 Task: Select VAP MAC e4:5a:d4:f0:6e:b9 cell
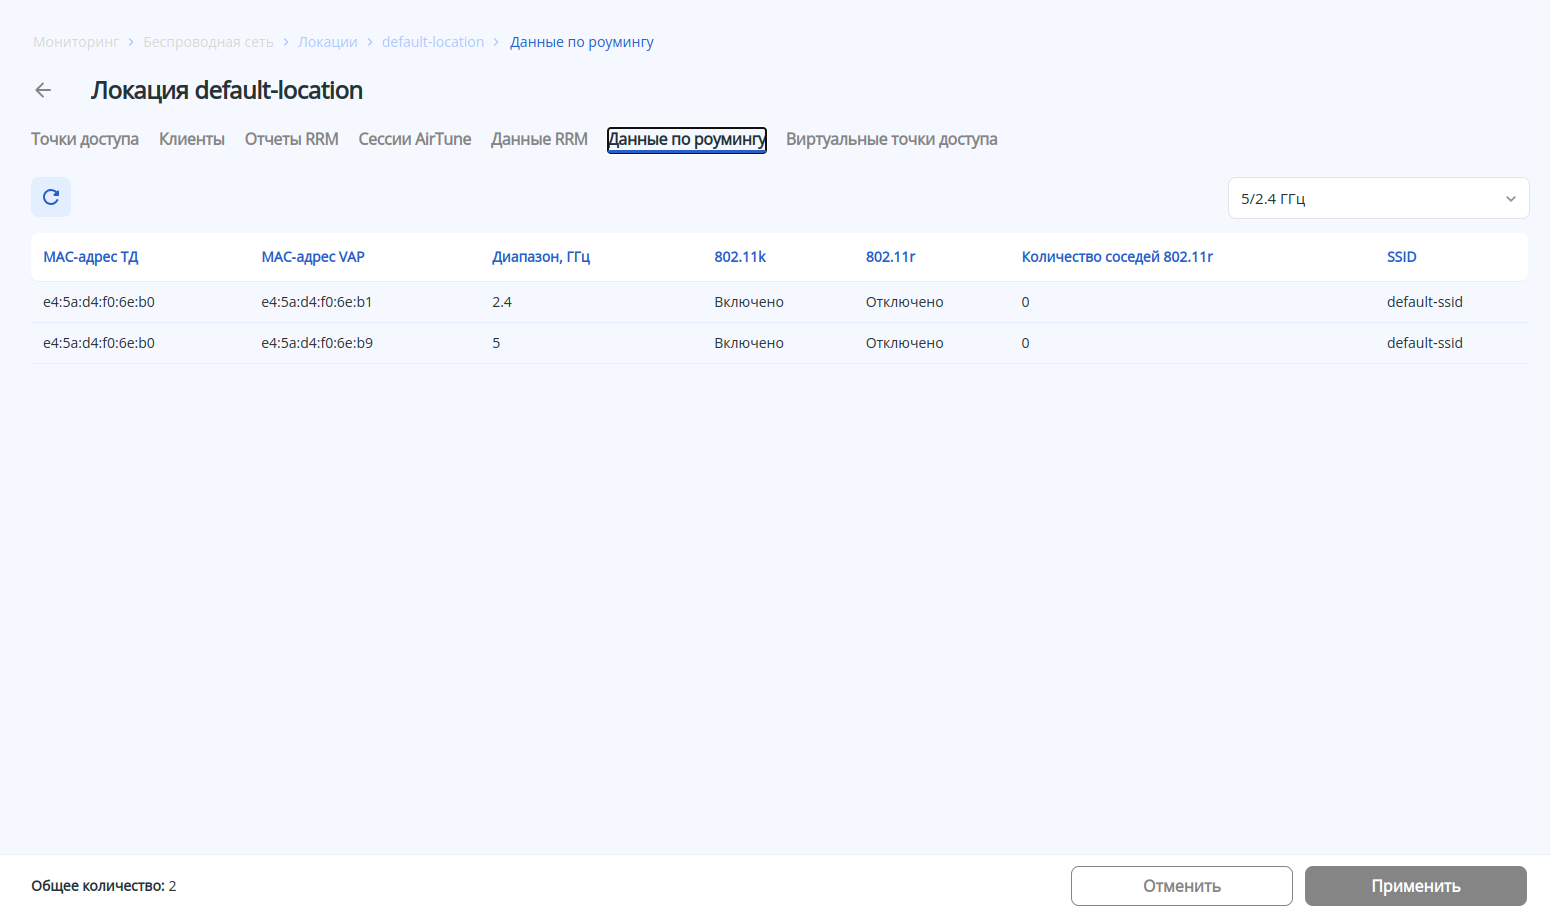pyautogui.click(x=317, y=343)
